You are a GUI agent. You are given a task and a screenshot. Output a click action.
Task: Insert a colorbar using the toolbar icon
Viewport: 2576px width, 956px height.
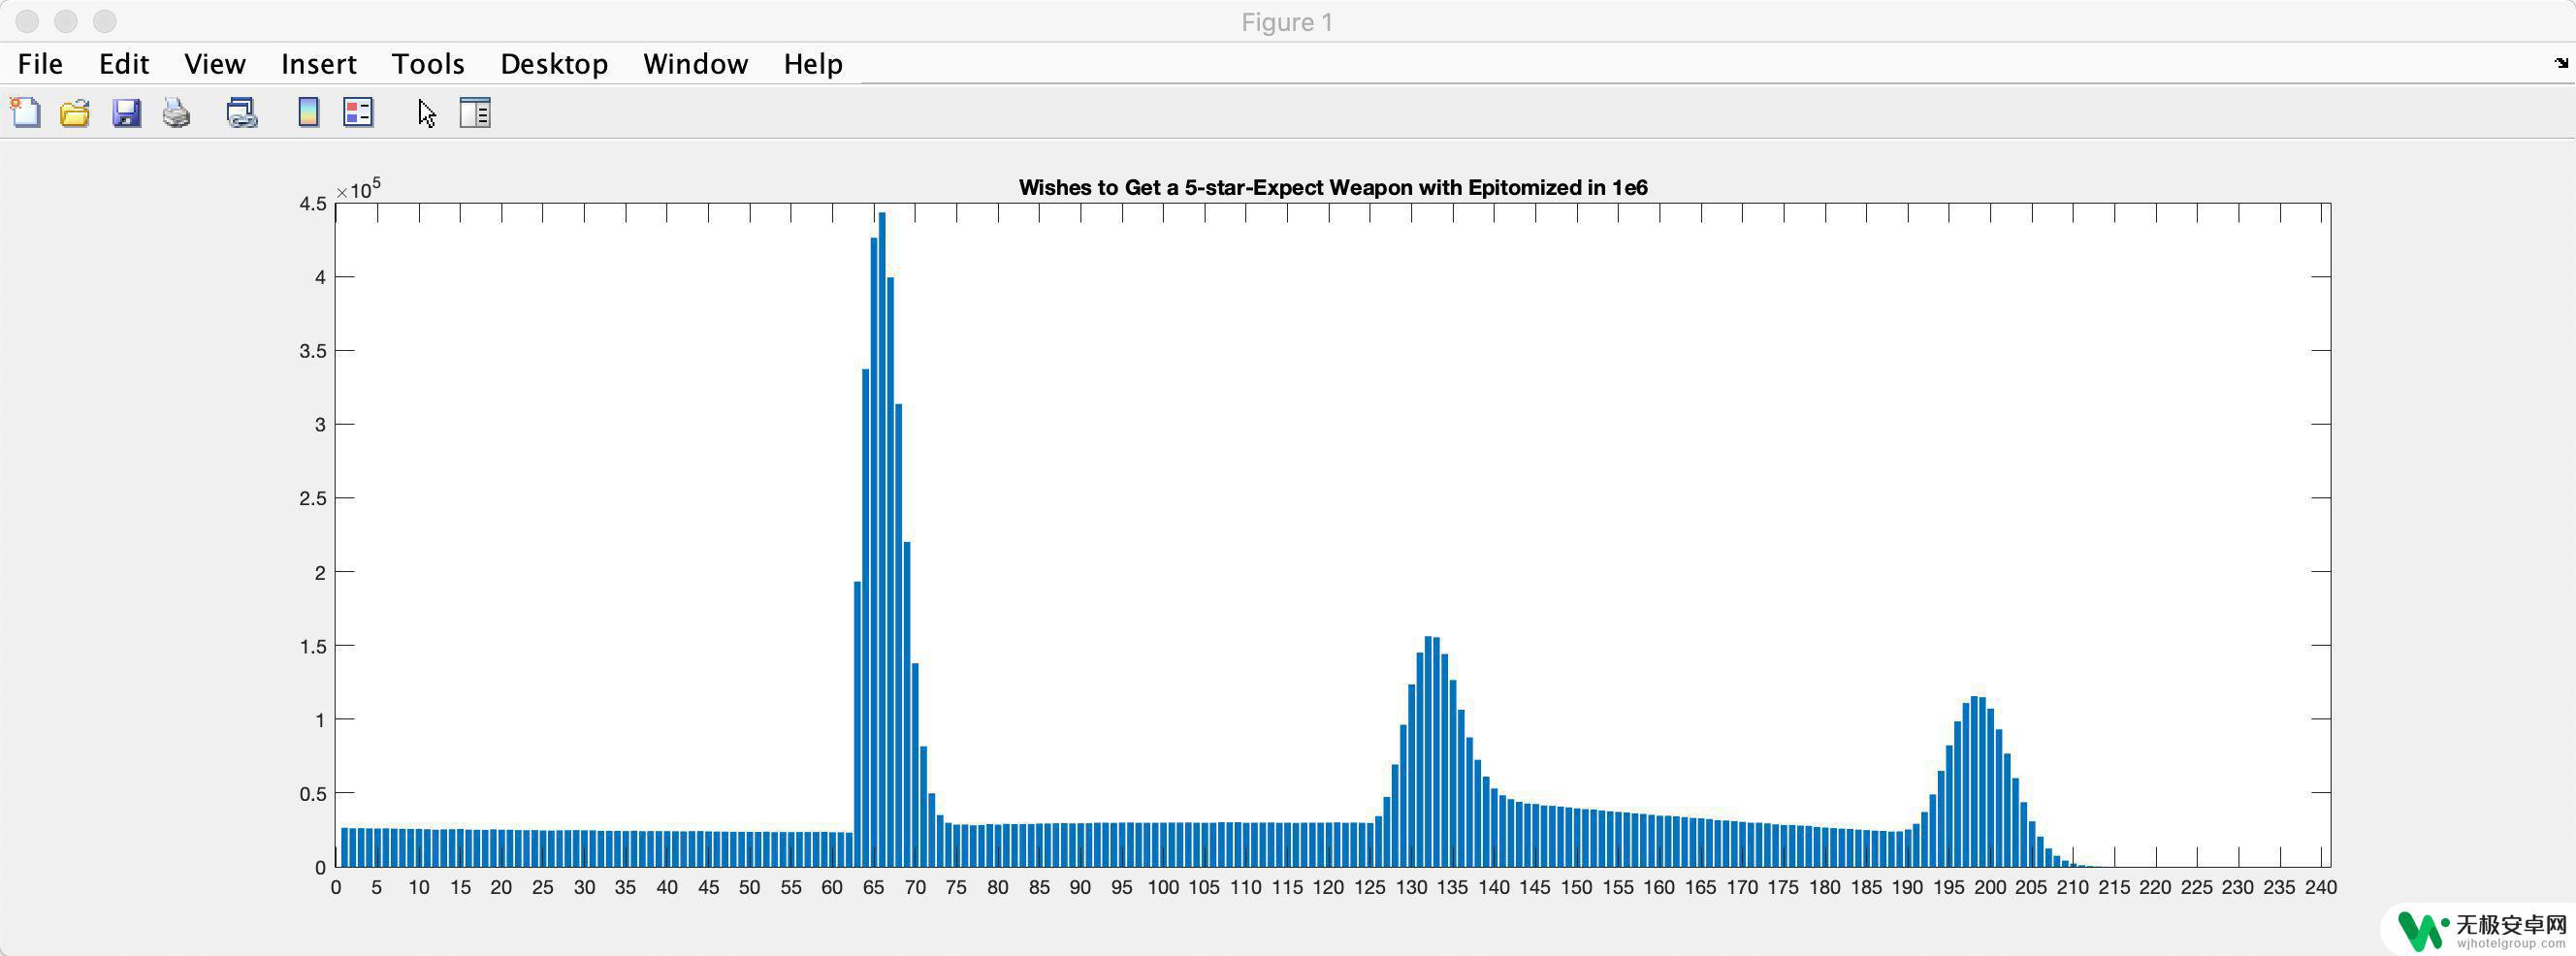(308, 112)
